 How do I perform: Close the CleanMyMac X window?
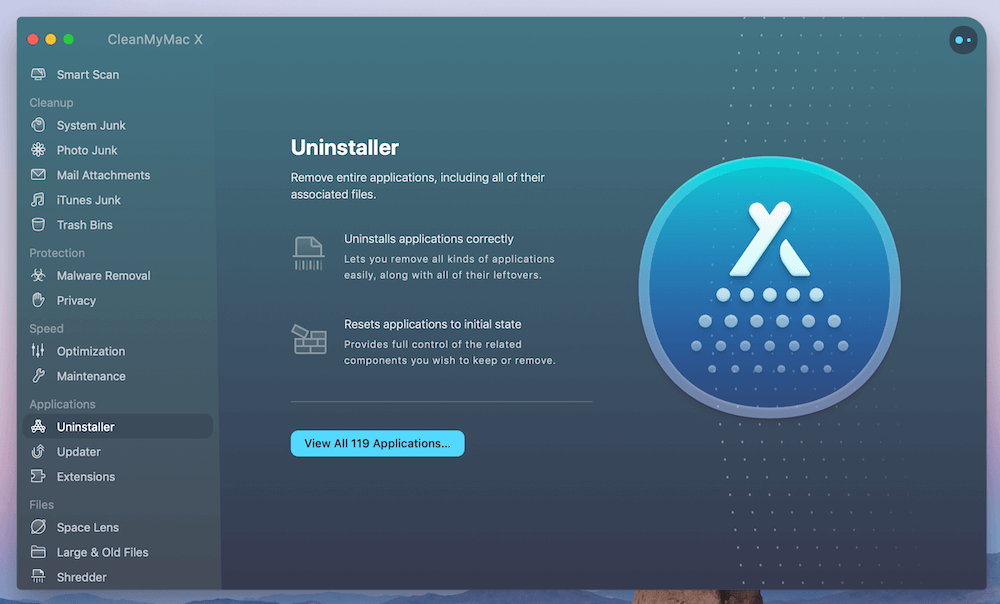click(33, 40)
